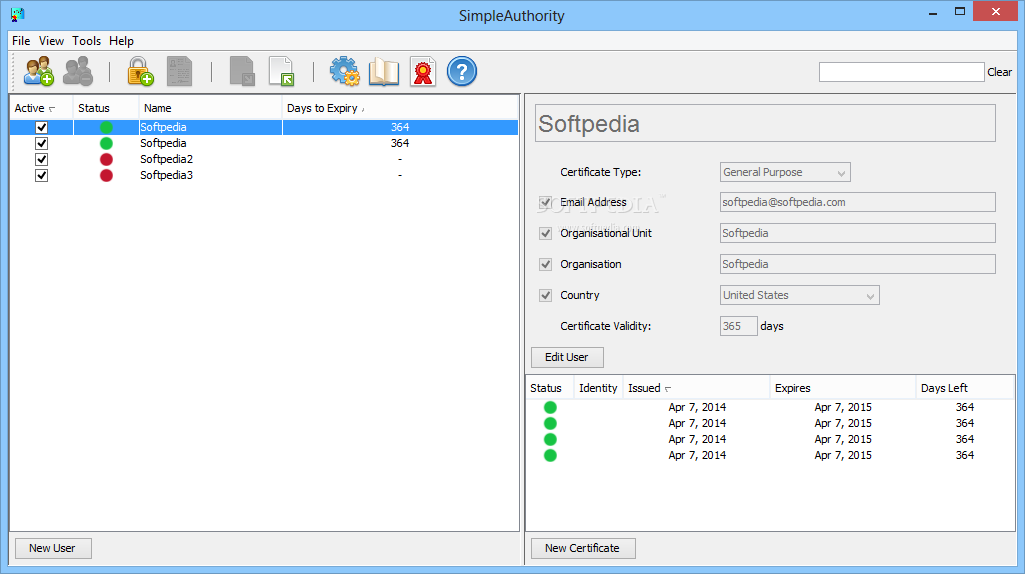Click green status dot of selected Softpedia user
This screenshot has height=574, width=1025.
pos(106,127)
